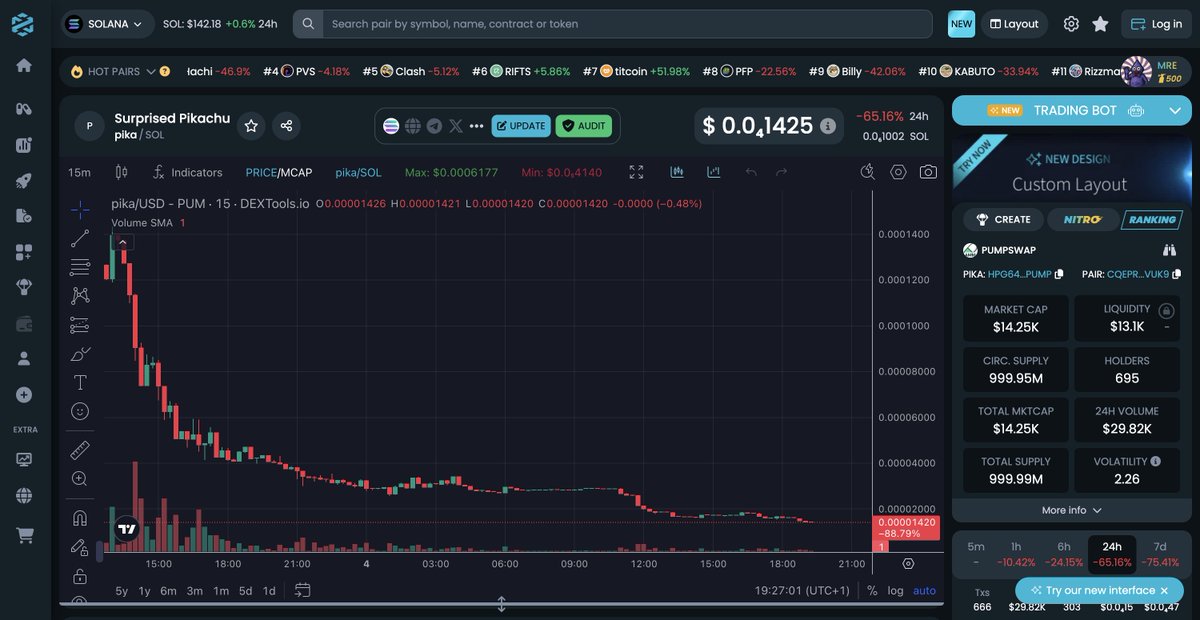
Task: Open the Indicators menu
Action: pos(187,172)
